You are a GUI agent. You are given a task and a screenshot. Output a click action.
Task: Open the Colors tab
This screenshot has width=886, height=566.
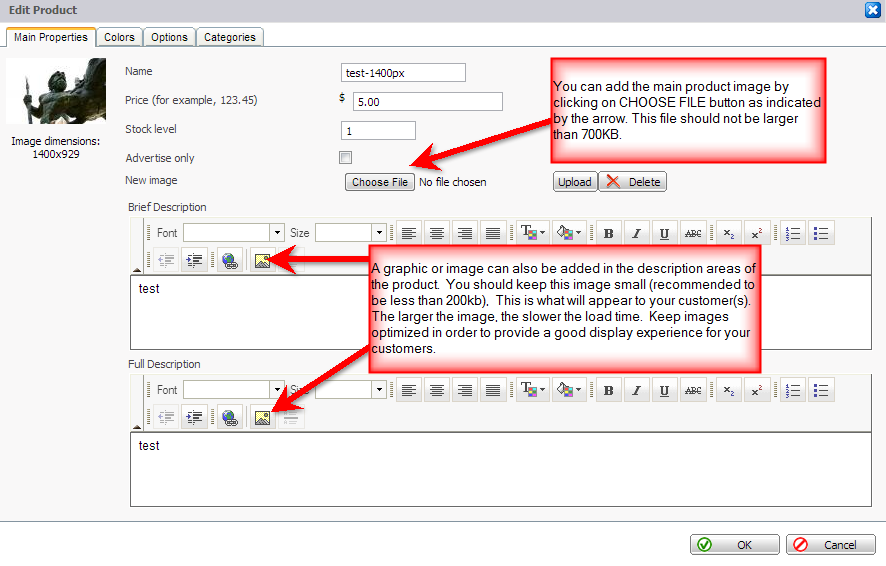(119, 37)
